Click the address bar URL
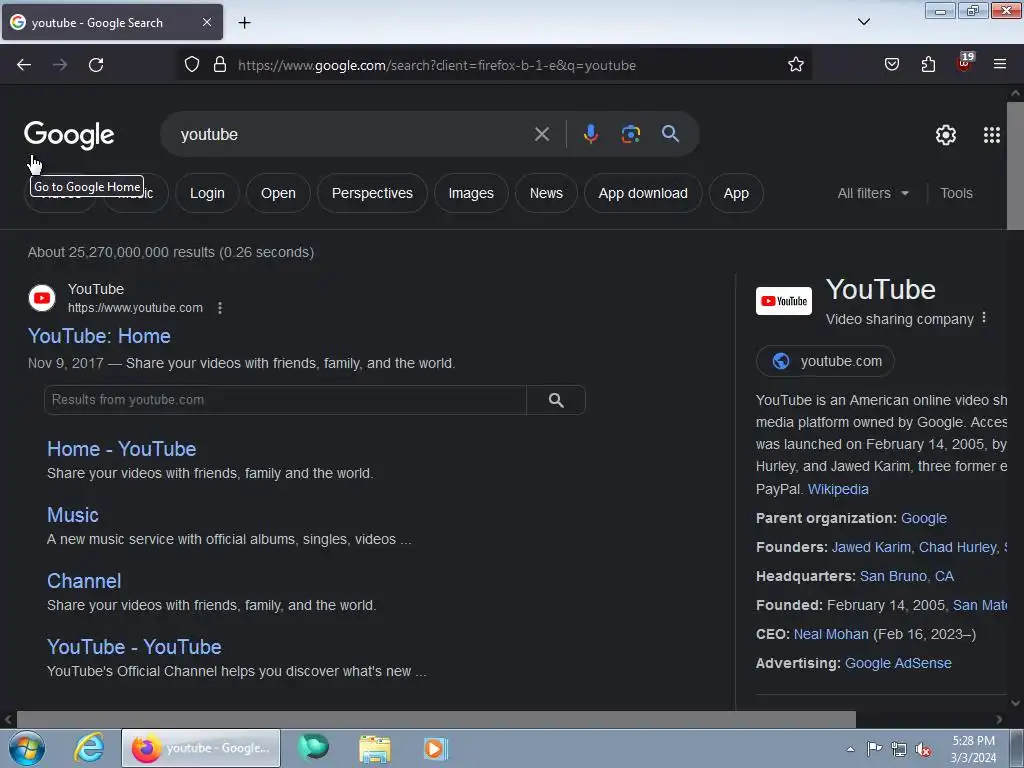The height and width of the screenshot is (768, 1024). (x=436, y=65)
